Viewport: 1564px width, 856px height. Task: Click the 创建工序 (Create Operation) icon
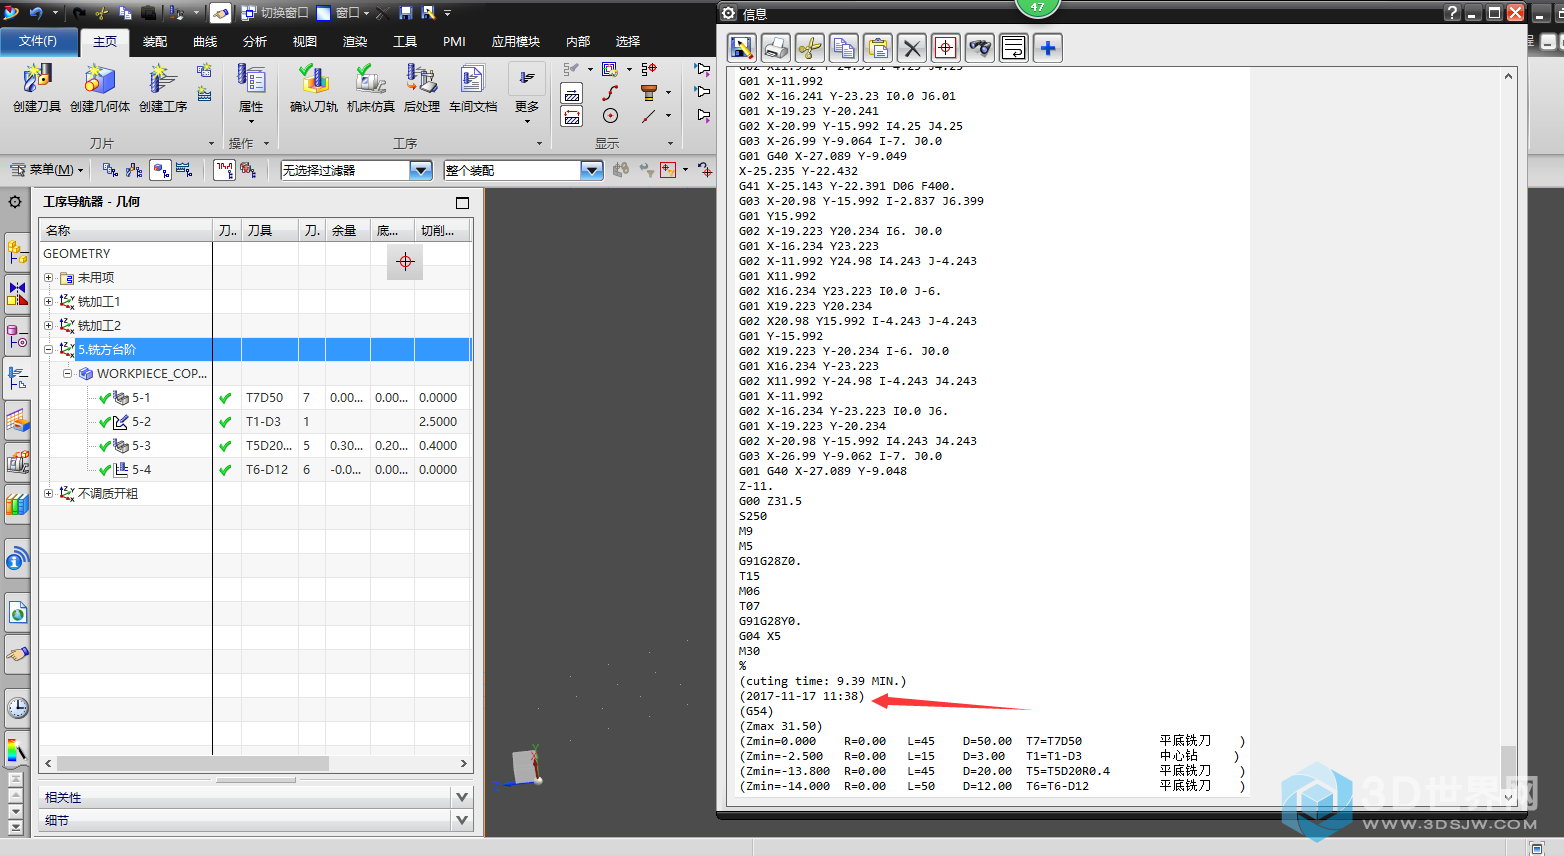coord(162,80)
